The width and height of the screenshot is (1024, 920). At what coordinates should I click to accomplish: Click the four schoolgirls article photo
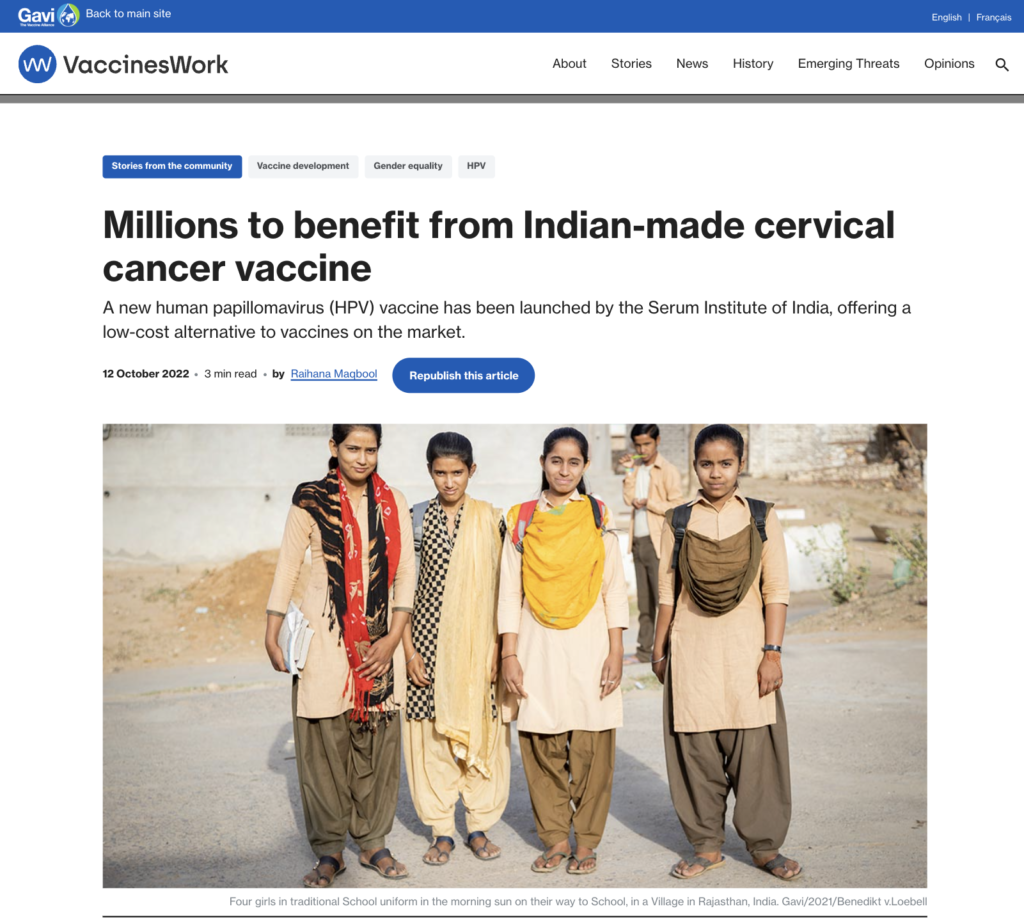[515, 656]
